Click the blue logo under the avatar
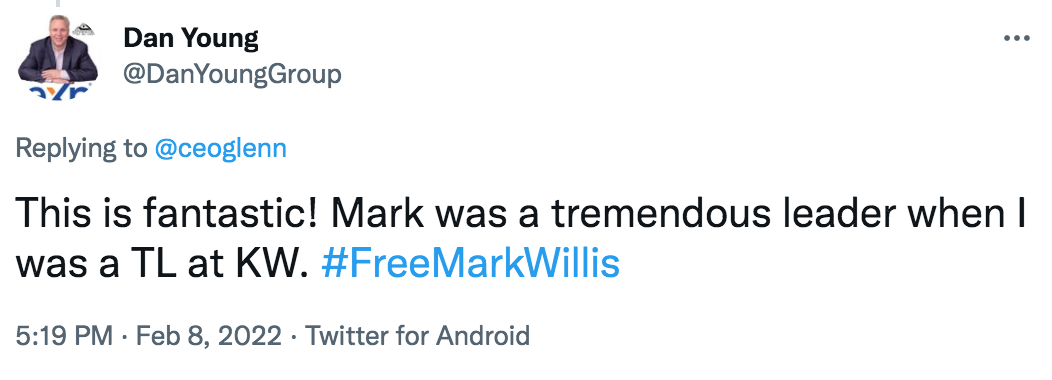Screen dimensions: 1052x380 [58, 94]
